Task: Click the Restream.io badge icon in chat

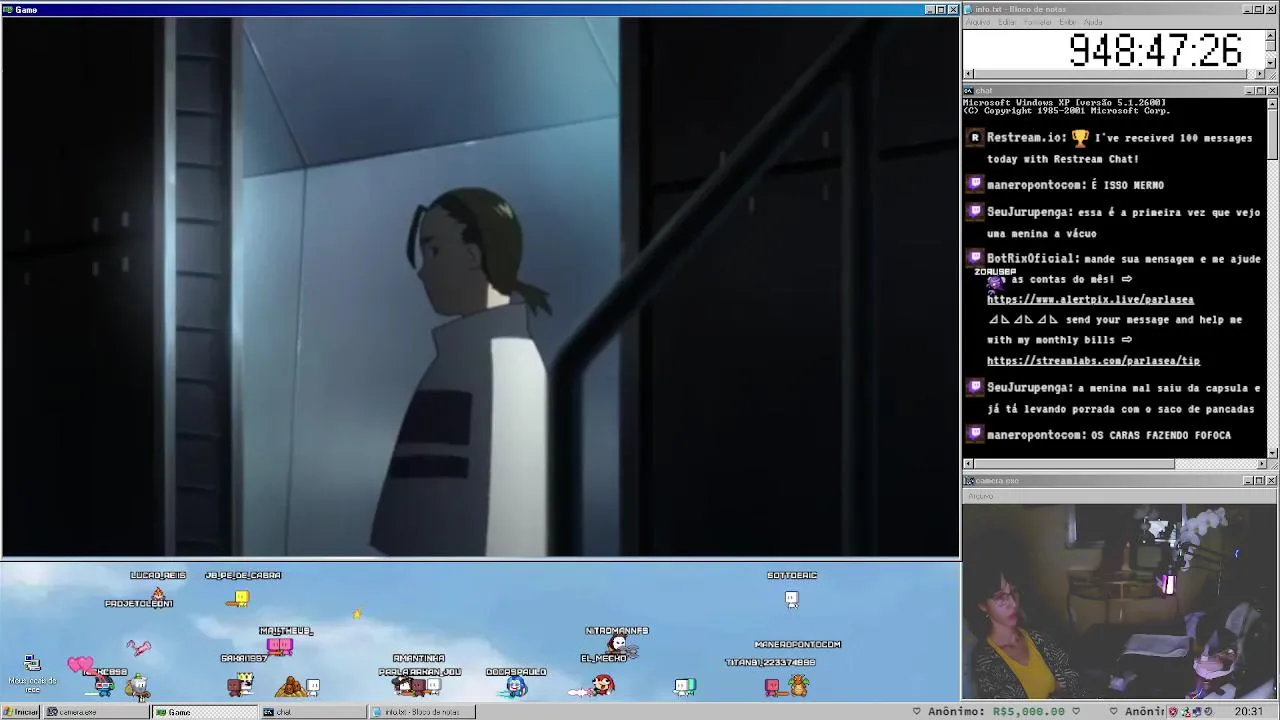Action: 976,138
